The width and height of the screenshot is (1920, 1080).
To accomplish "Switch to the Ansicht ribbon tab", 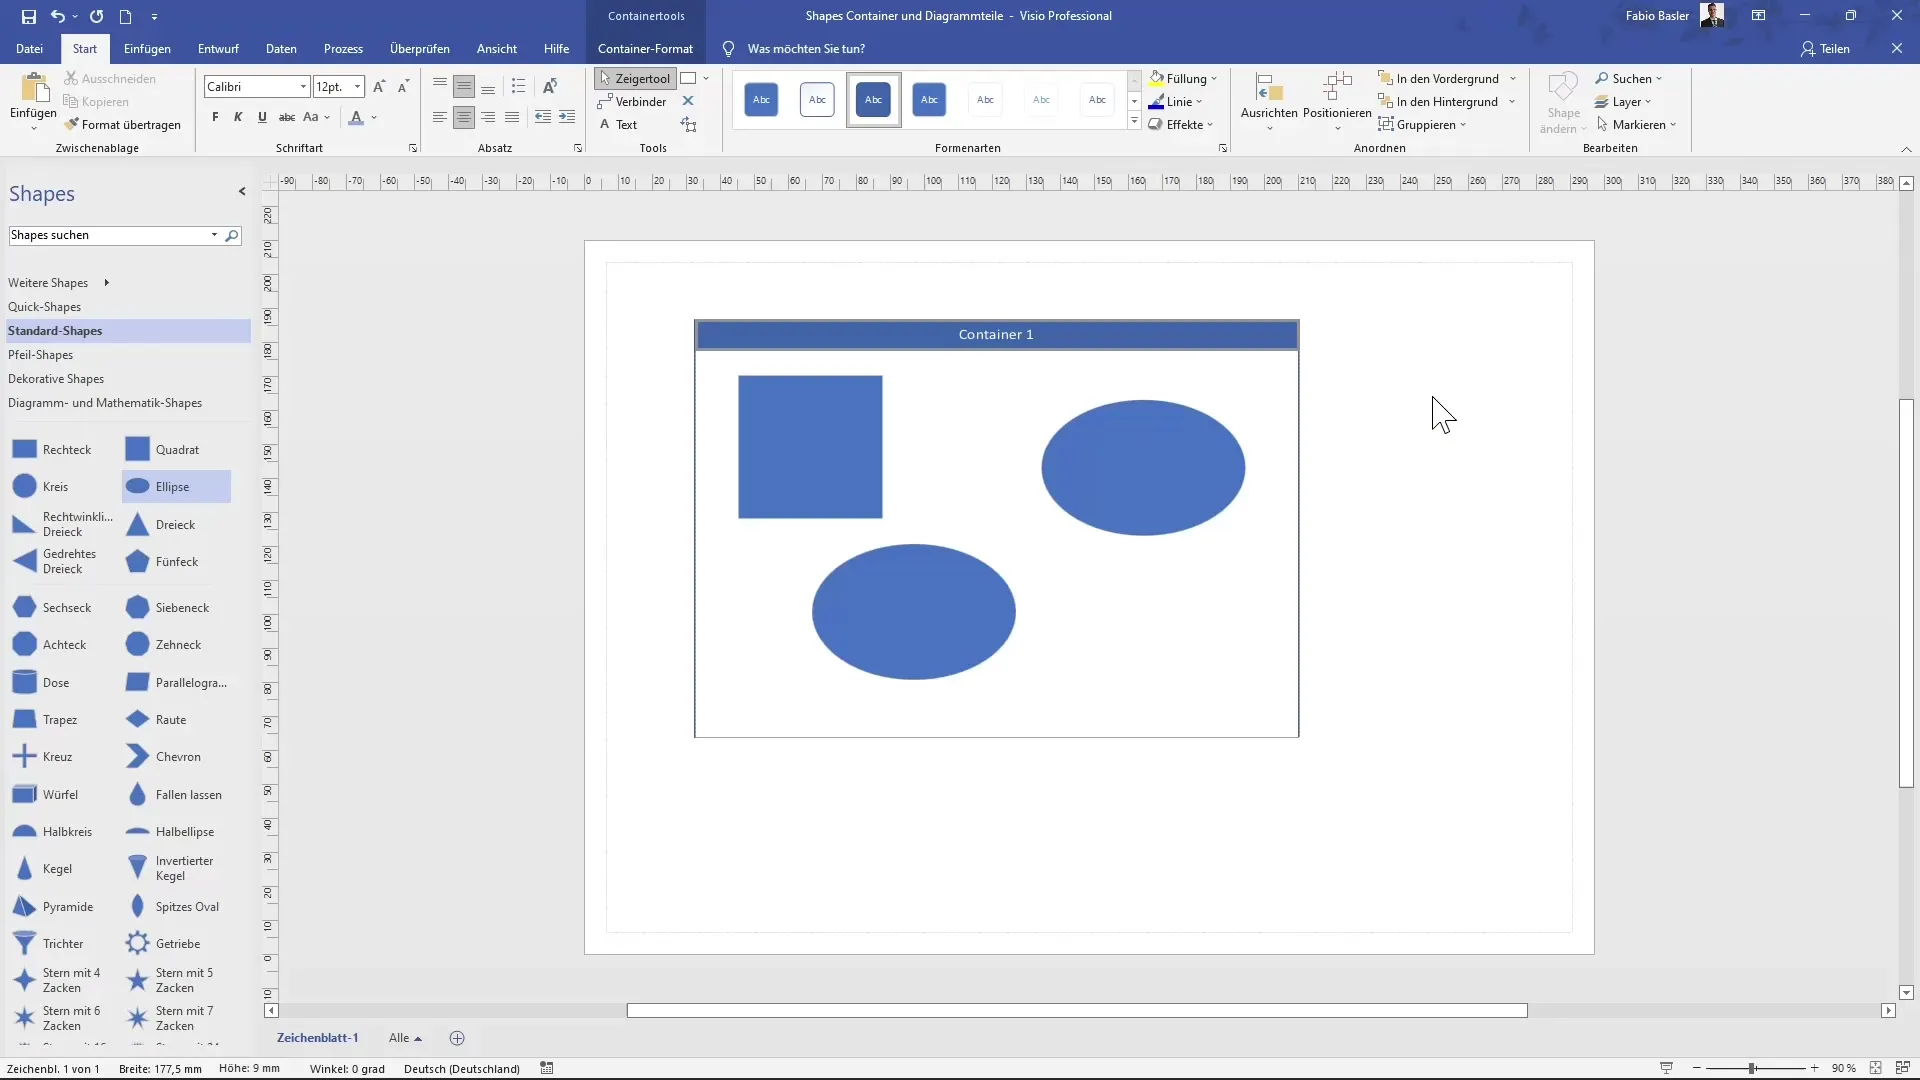I will coord(497,48).
